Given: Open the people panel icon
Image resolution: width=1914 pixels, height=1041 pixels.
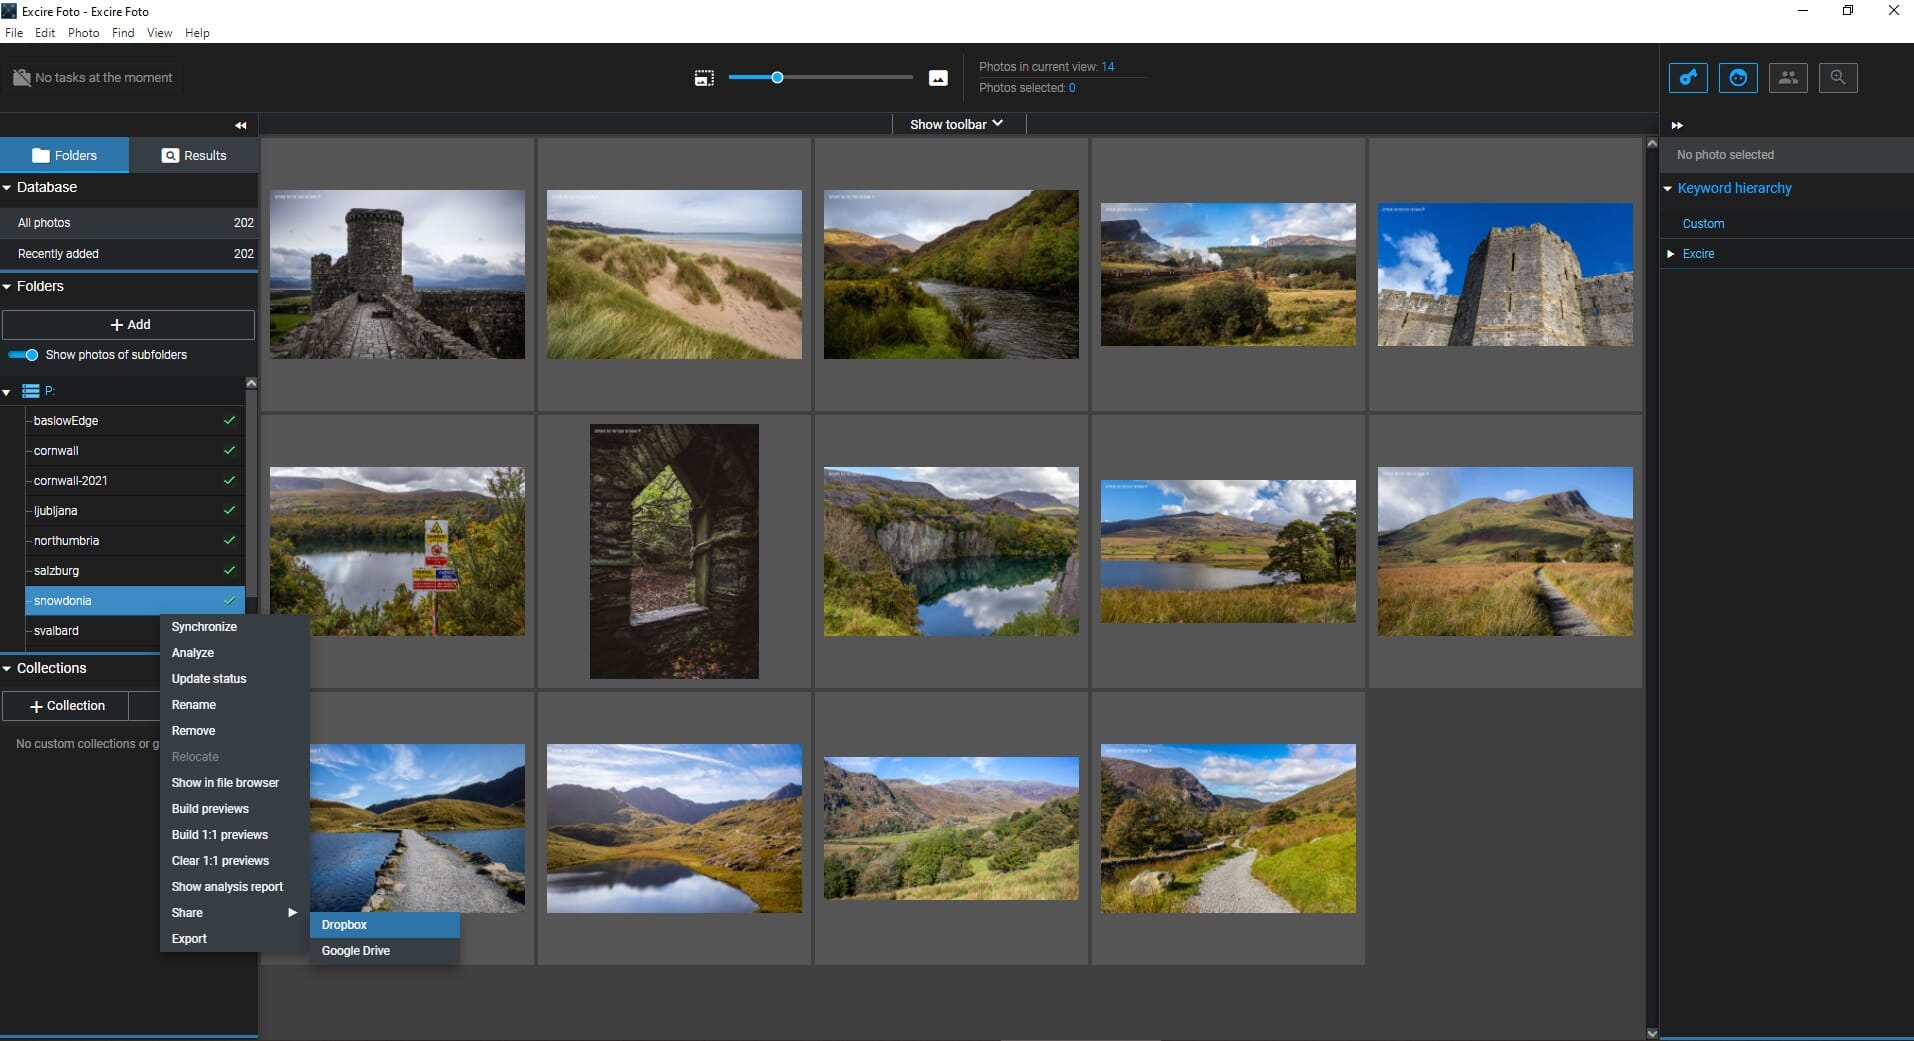Looking at the screenshot, I should [x=1788, y=78].
